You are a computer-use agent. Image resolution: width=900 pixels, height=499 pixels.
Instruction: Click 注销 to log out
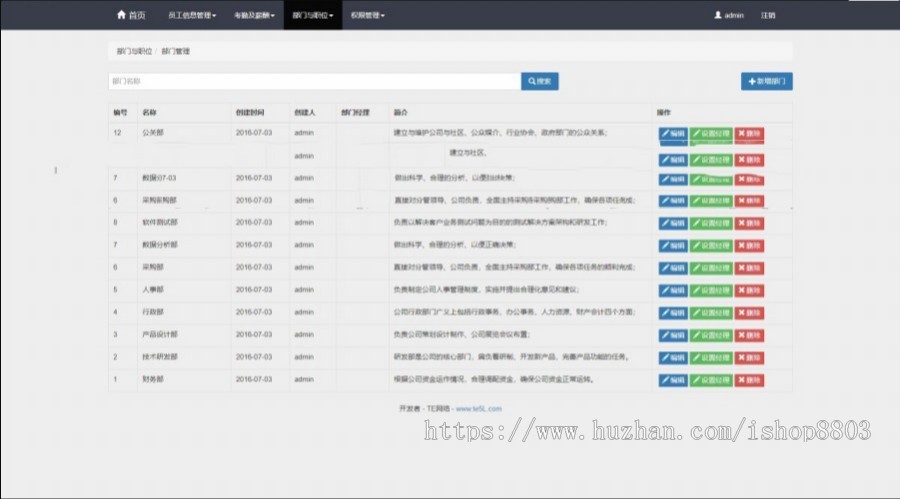tap(768, 16)
